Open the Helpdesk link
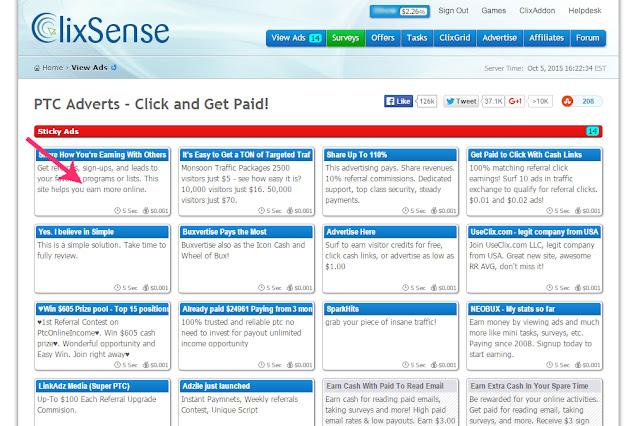This screenshot has width=640, height=426. pos(585,11)
